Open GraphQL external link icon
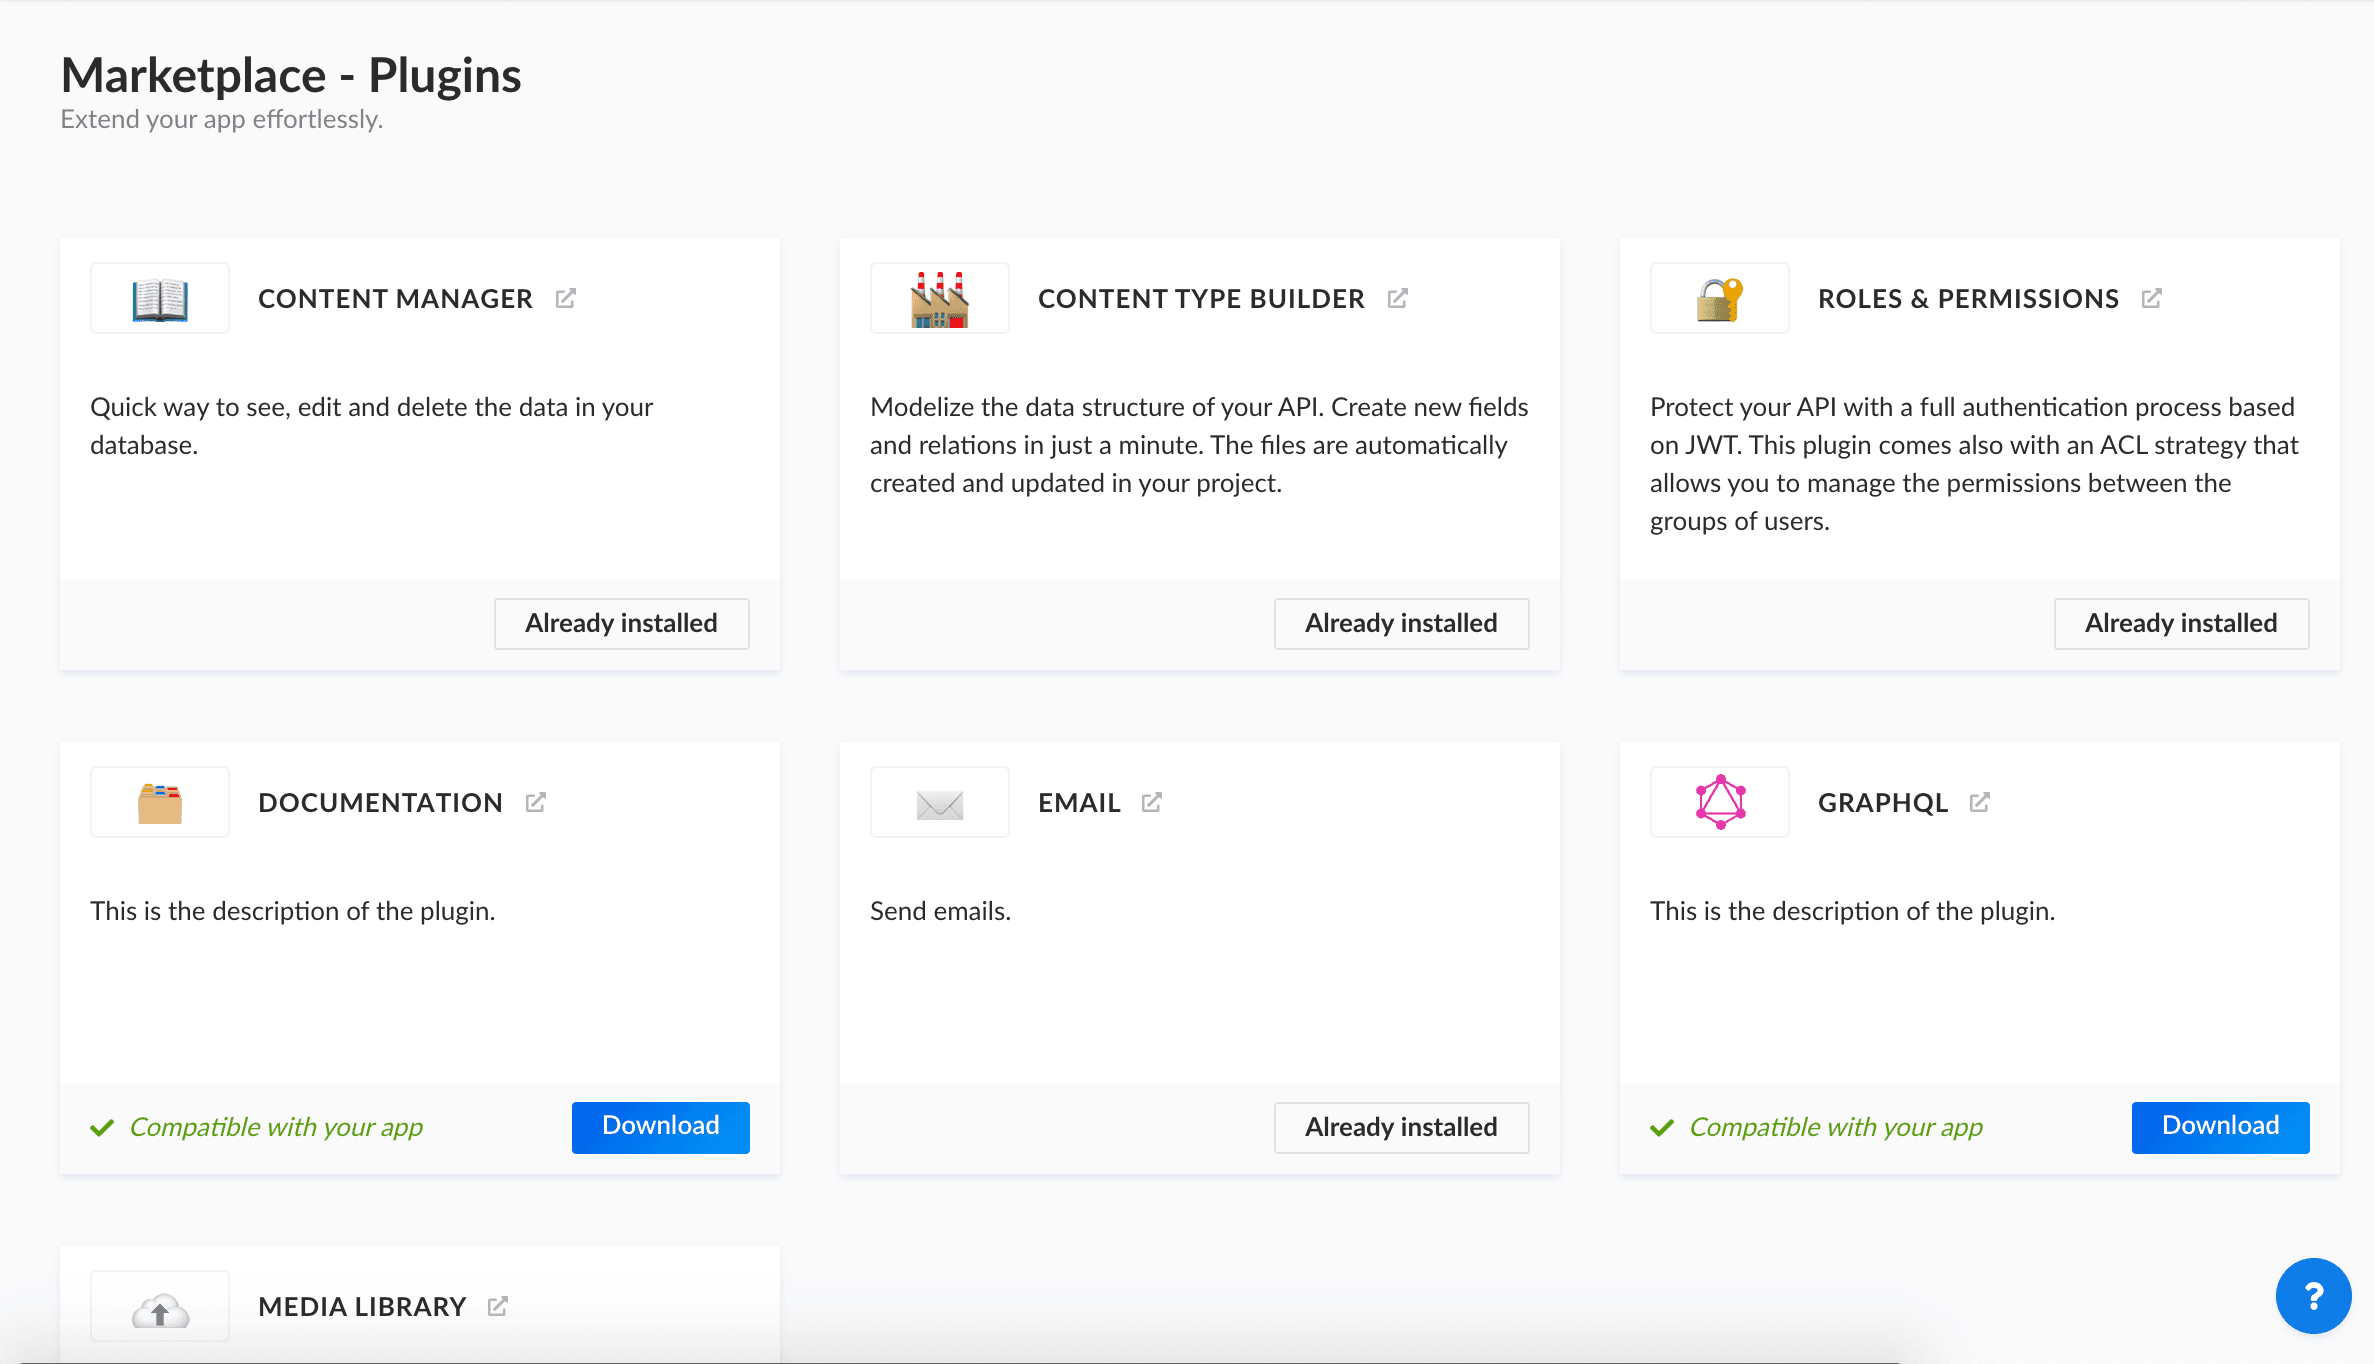Viewport: 2374px width, 1364px height. (x=1980, y=802)
